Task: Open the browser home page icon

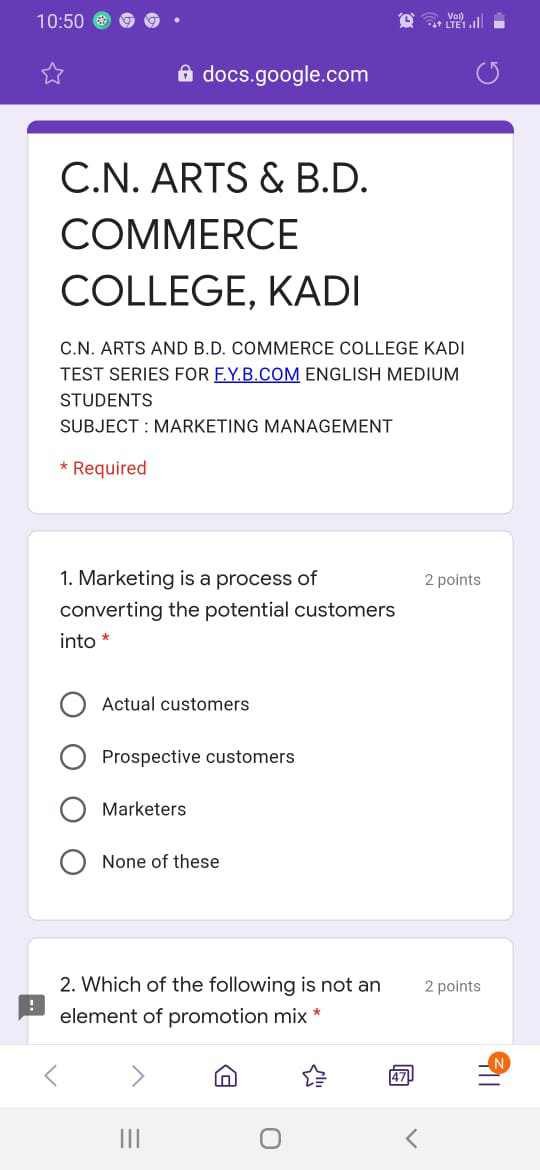Action: point(225,1075)
